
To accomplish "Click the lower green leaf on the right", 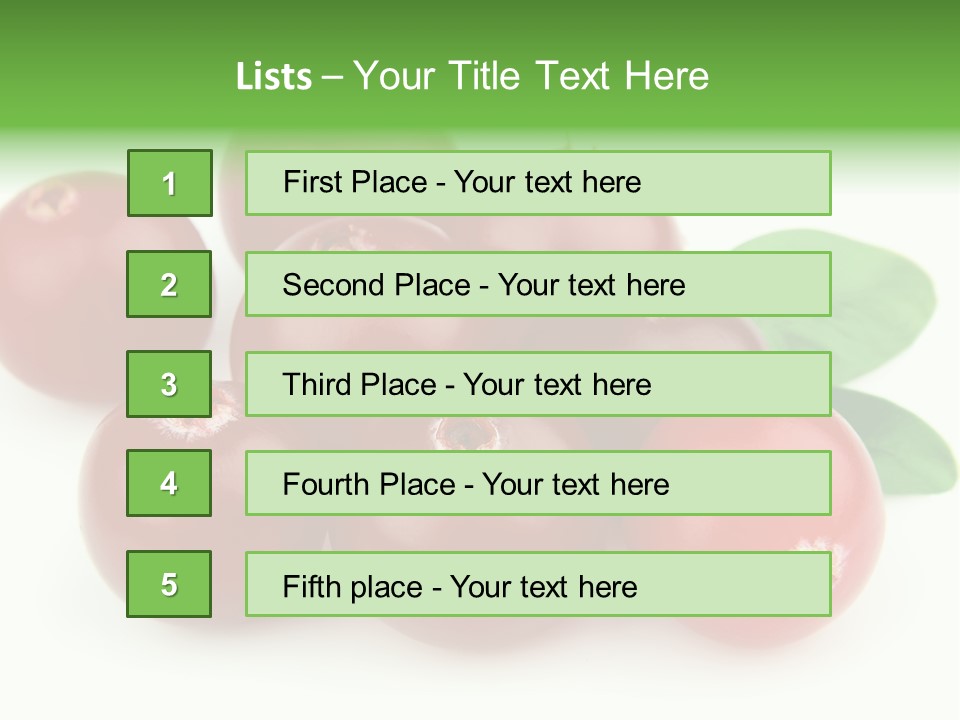I will pos(900,440).
